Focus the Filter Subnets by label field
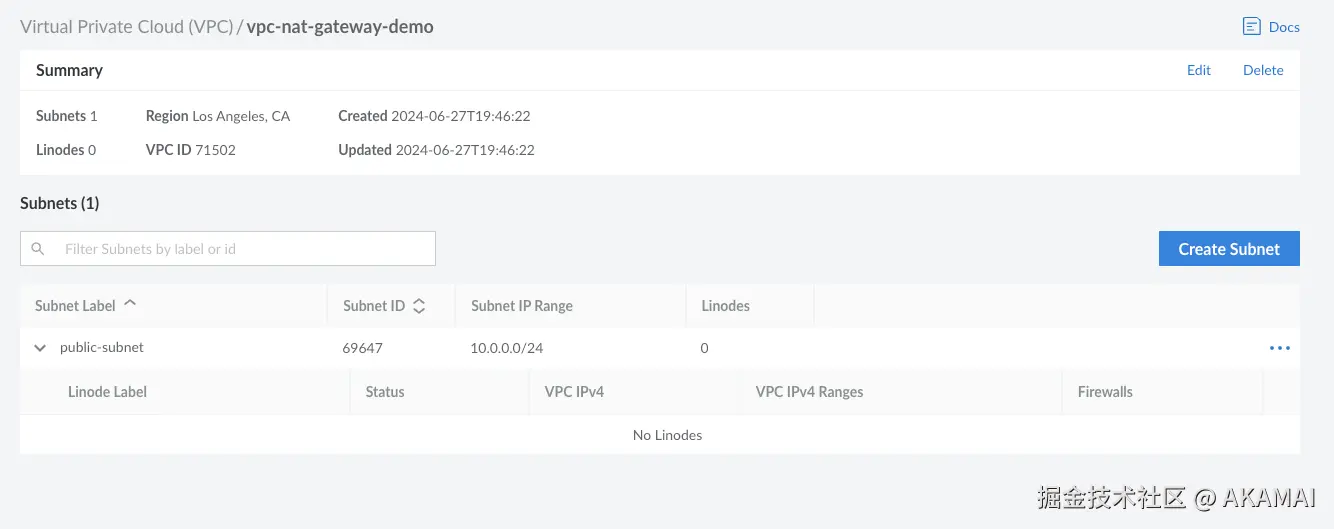Image resolution: width=1334 pixels, height=529 pixels. click(x=228, y=249)
